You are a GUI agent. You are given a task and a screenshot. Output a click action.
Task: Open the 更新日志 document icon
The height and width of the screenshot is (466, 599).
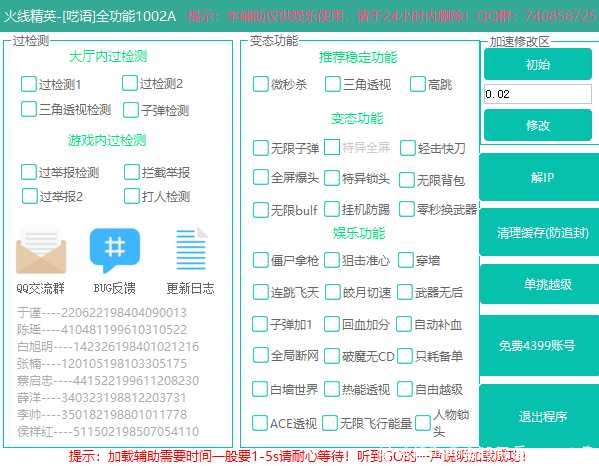pos(191,249)
